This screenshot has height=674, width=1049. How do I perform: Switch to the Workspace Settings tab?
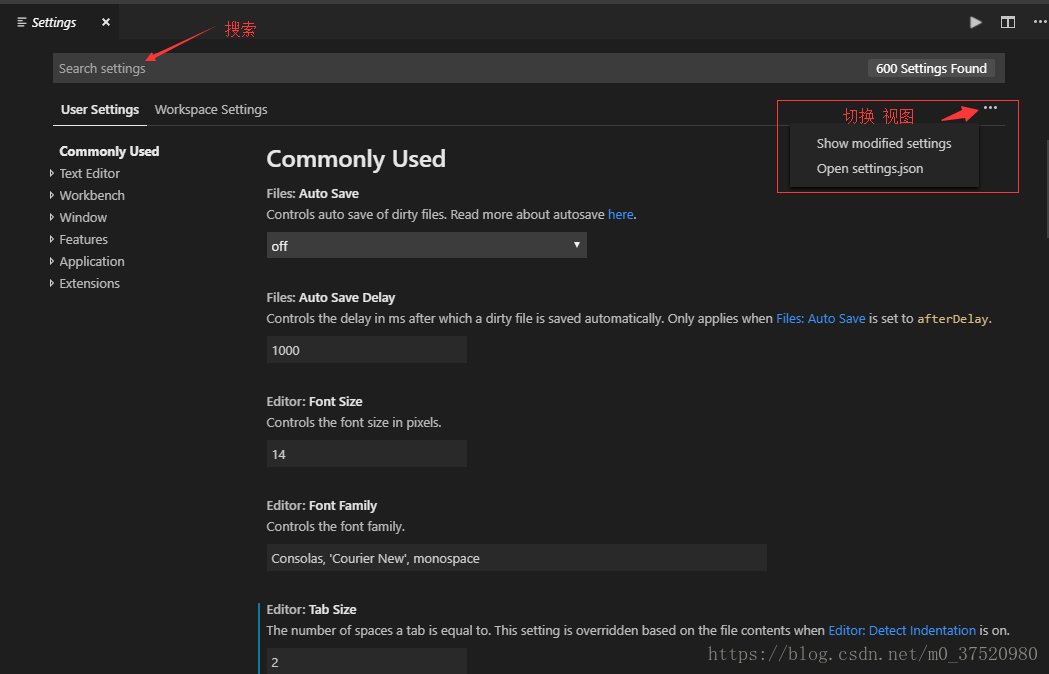211,110
